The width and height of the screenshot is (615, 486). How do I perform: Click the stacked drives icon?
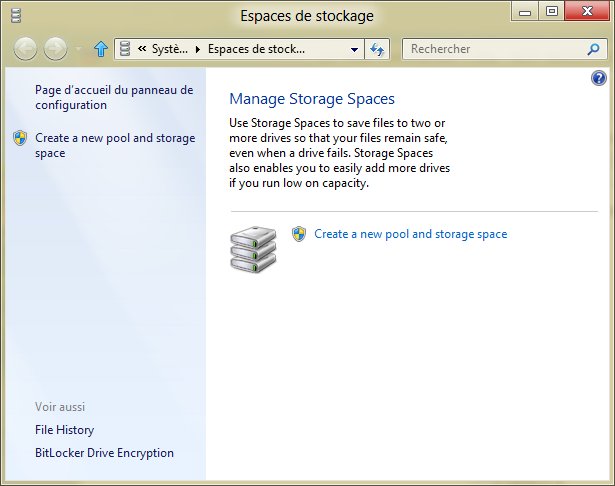(x=252, y=249)
